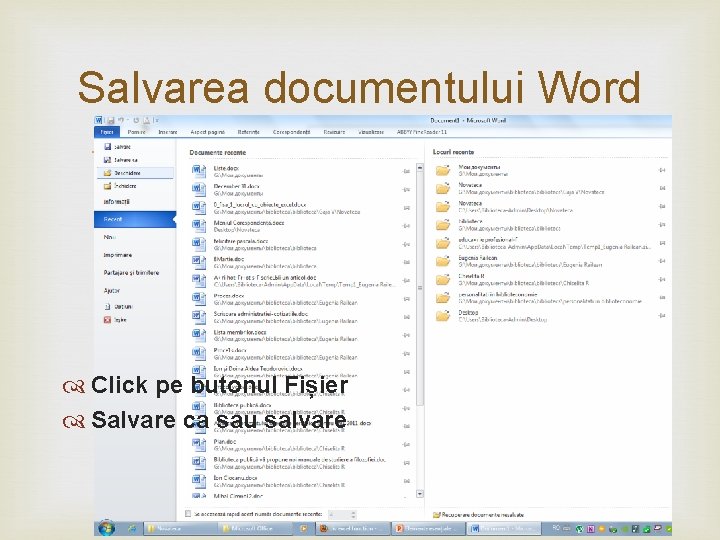This screenshot has width=720, height=540.
Task: Open the EMartie.doc document icon
Action: click(199, 262)
